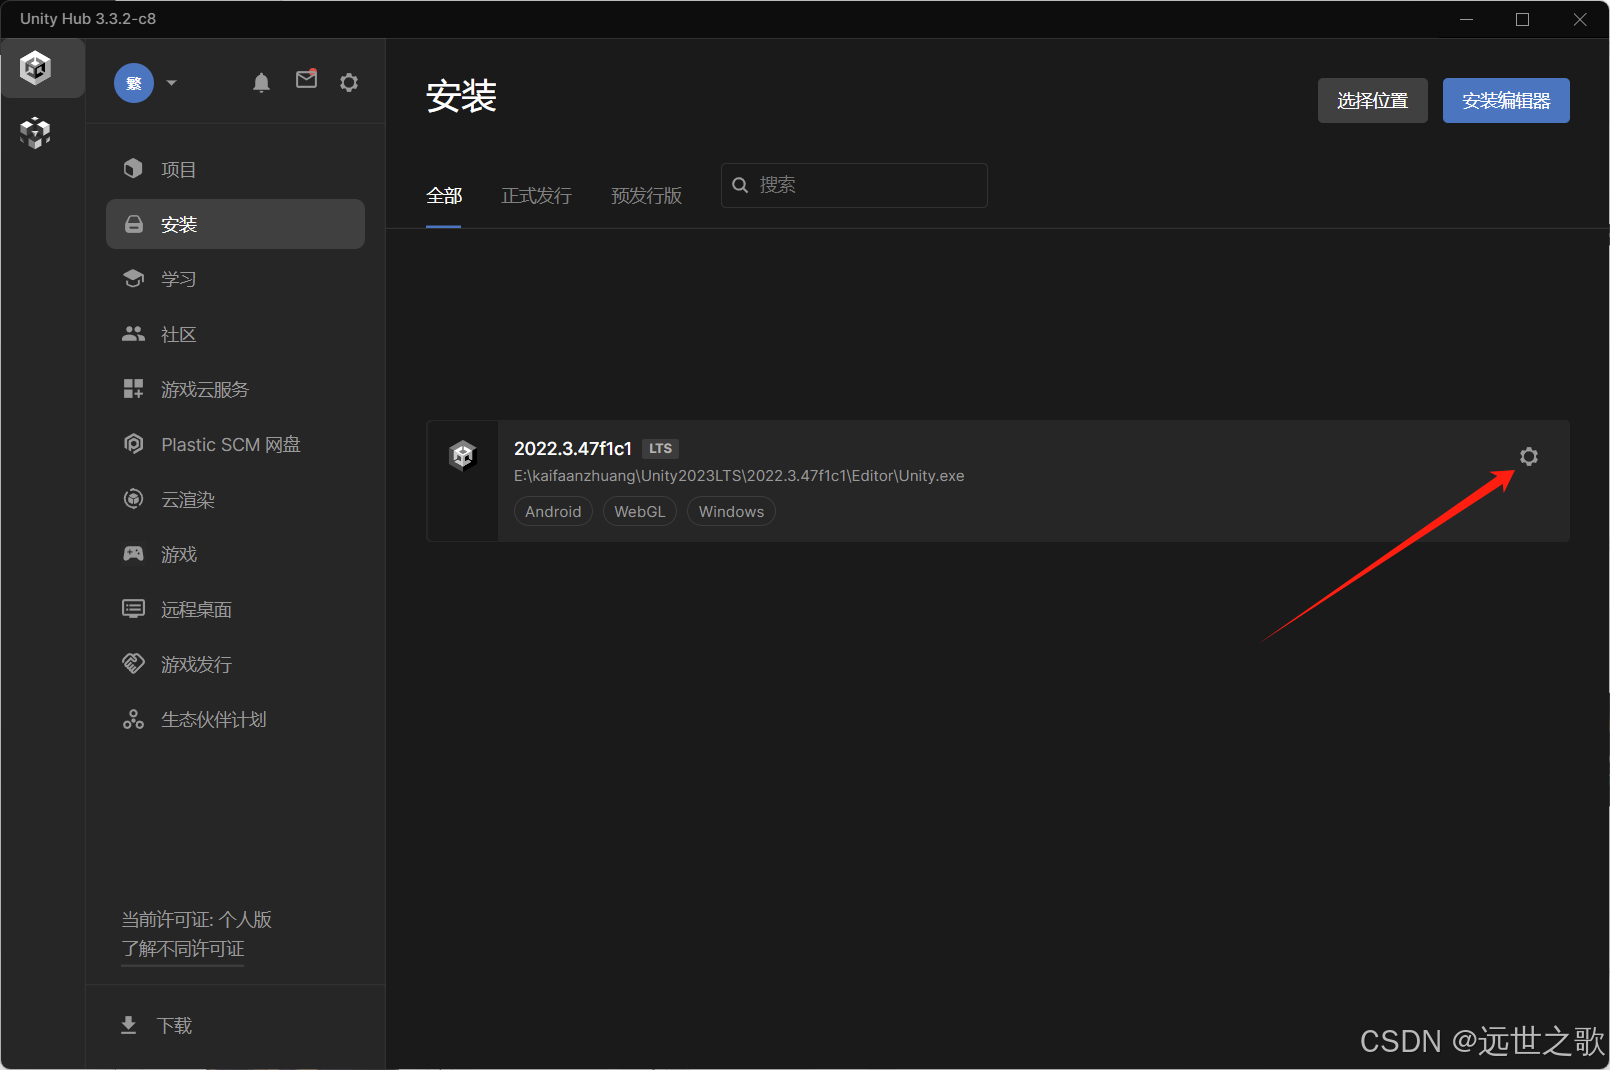Open 社区 (Community) section

[x=235, y=334]
